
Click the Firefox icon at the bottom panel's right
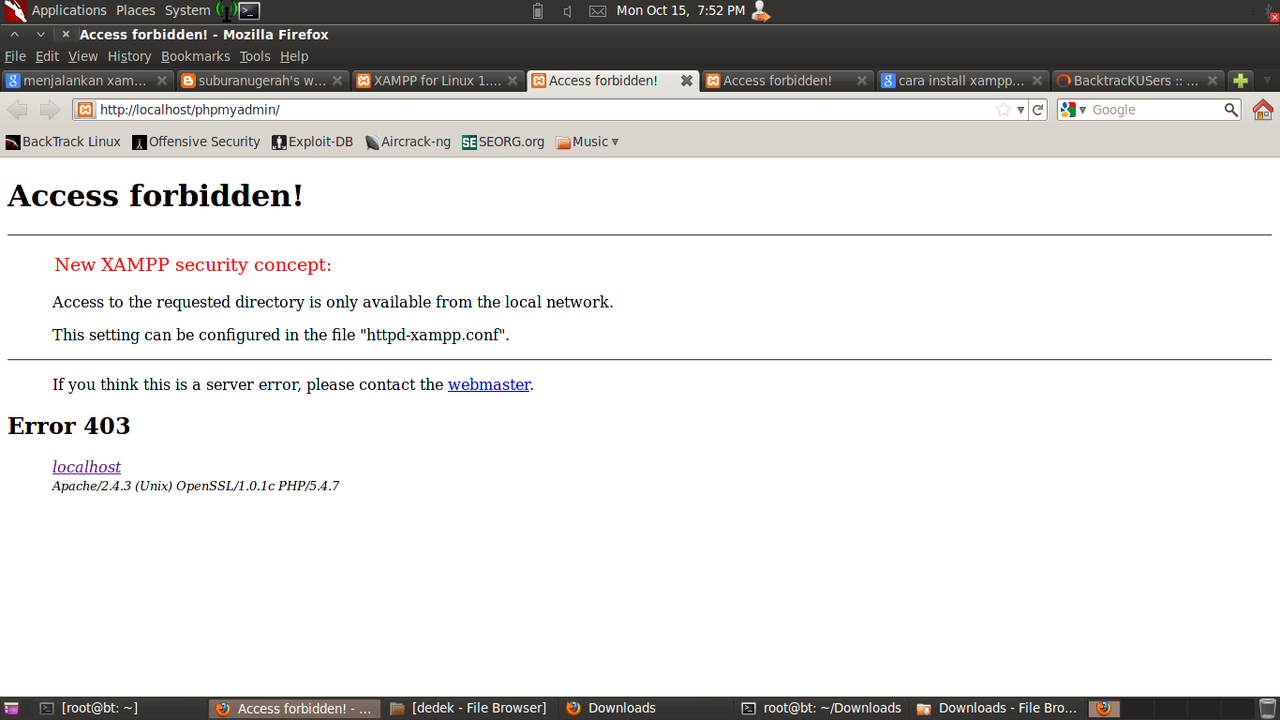pos(1104,708)
